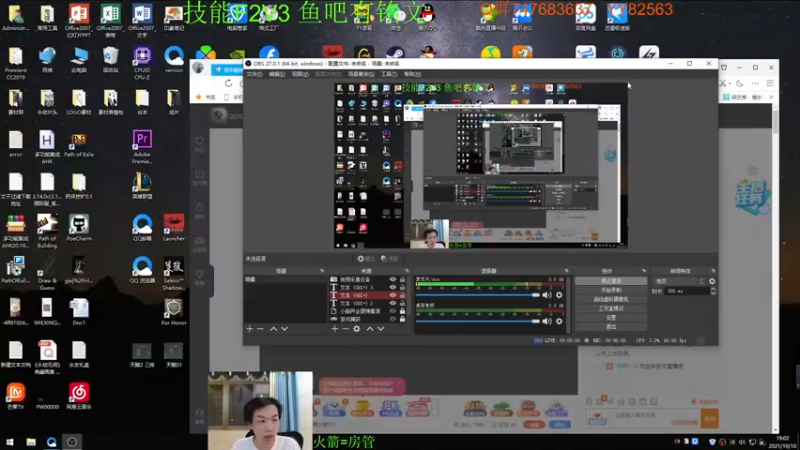The width and height of the screenshot is (800, 450).
Task: Open transition properties gear beside 渐变
Action: click(x=712, y=281)
